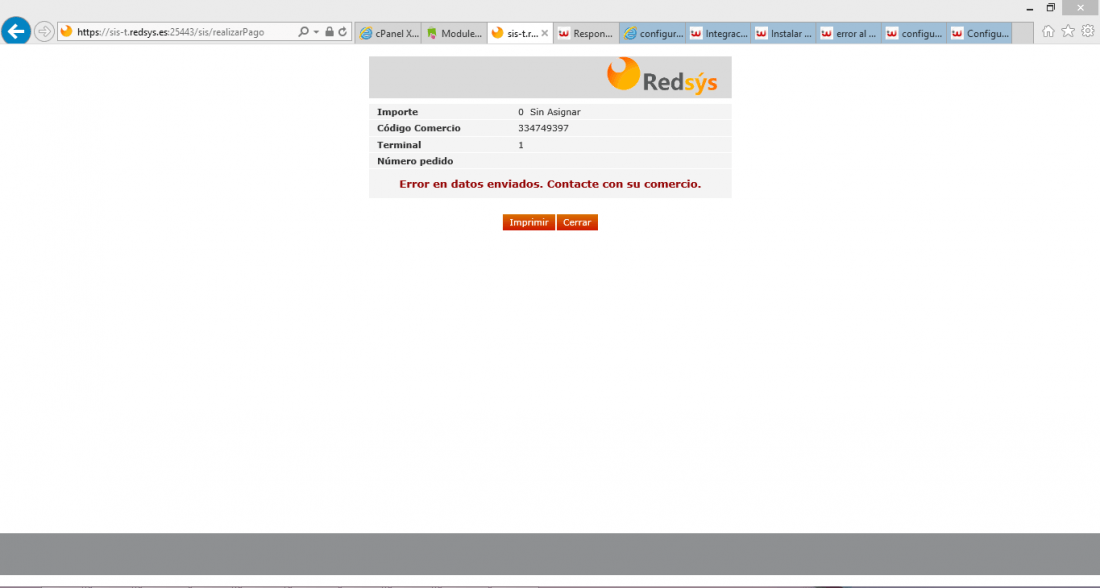Refresh the page with the reload icon
The image size is (1100, 588).
342,32
